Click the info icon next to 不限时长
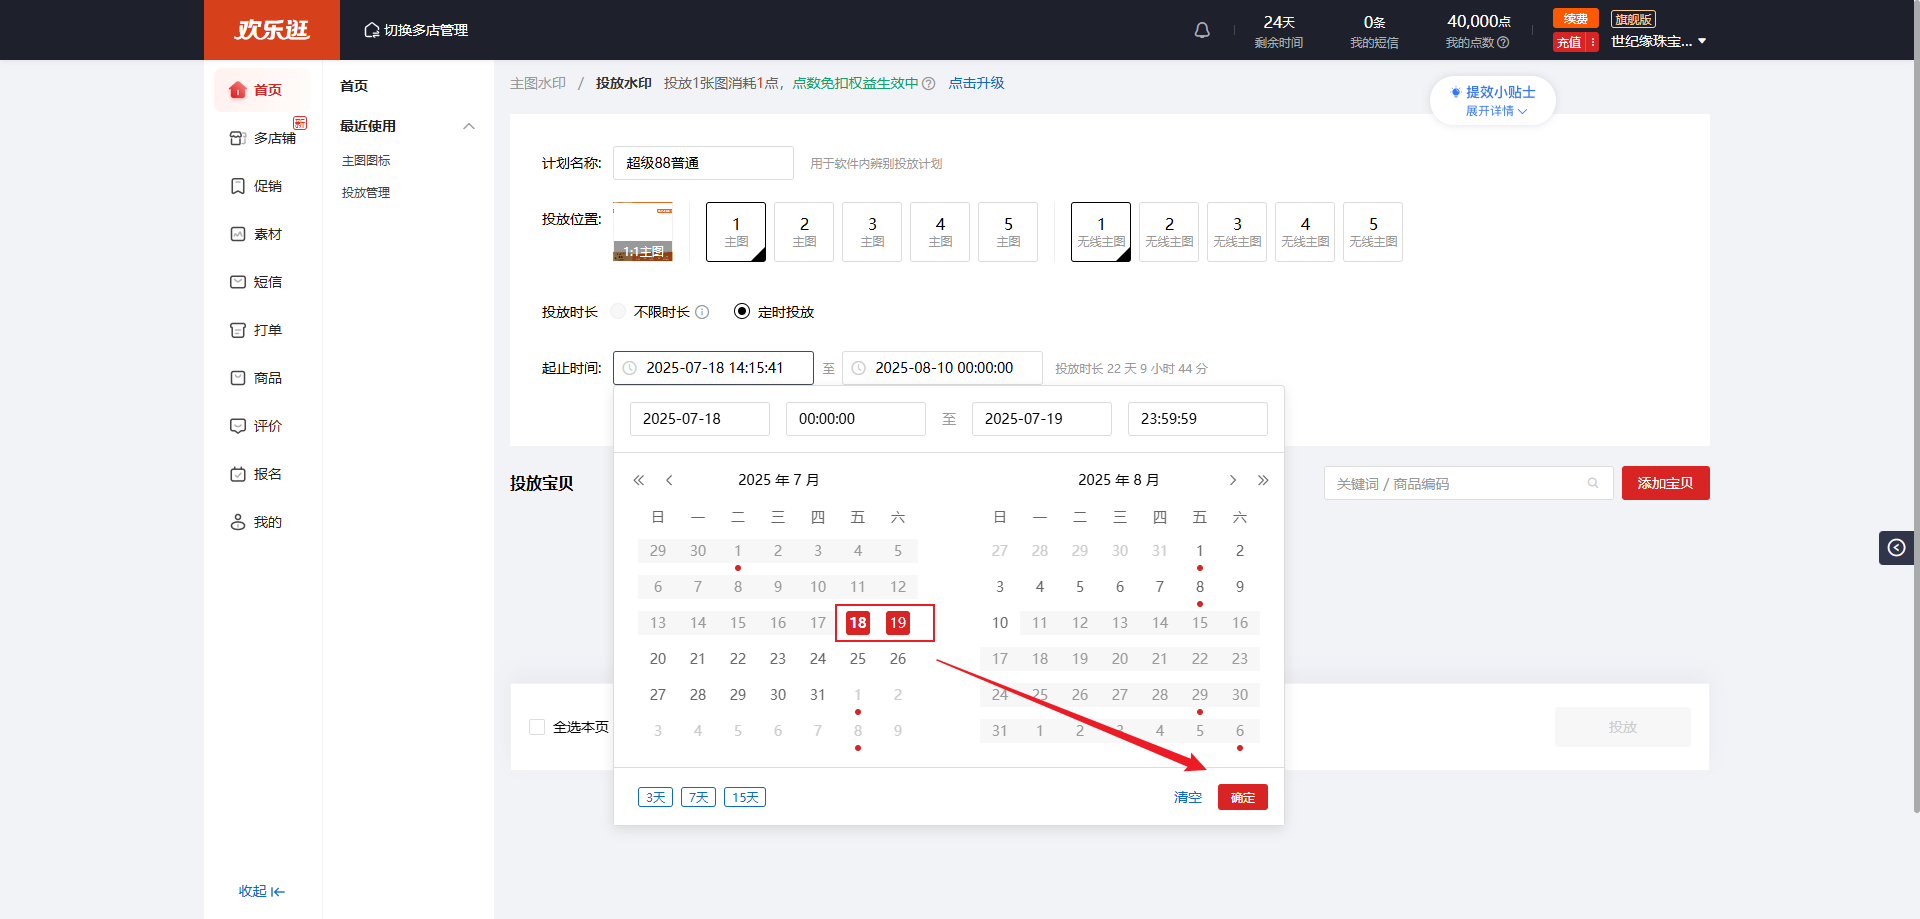 [702, 312]
